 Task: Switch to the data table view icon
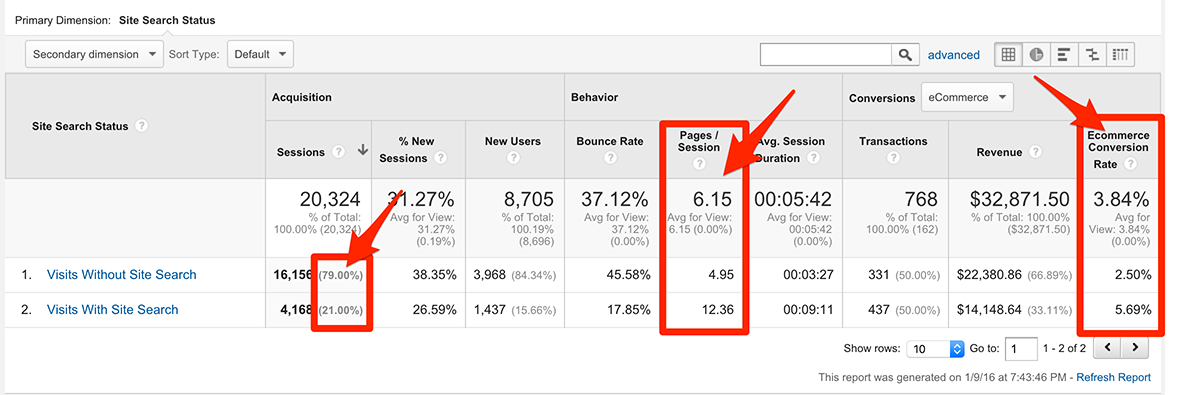1007,54
